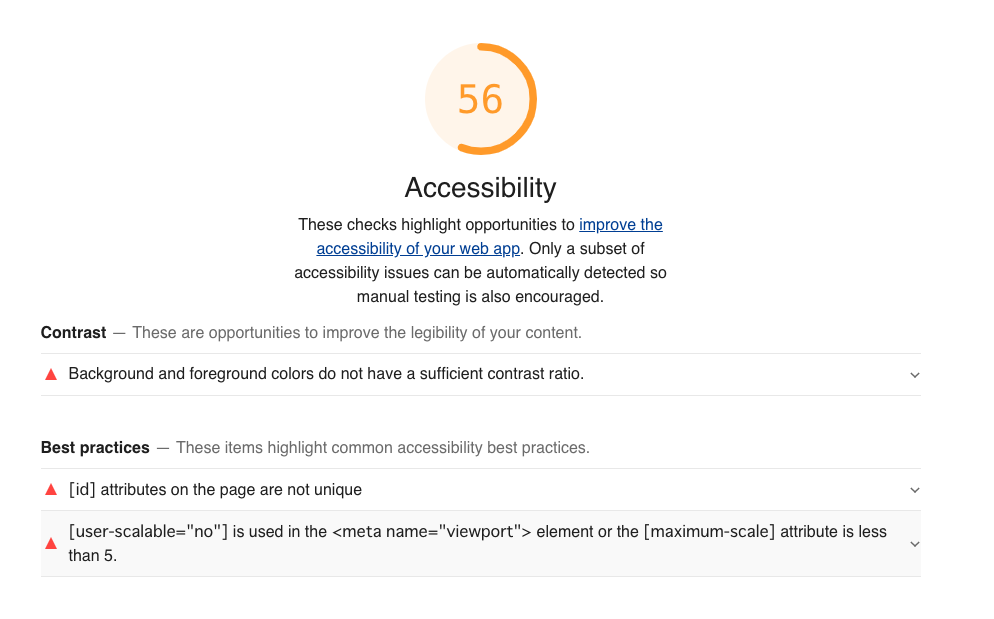Click the warning triangle next to the user-scalable audit
Screen dimensions: 994x619
(50, 544)
